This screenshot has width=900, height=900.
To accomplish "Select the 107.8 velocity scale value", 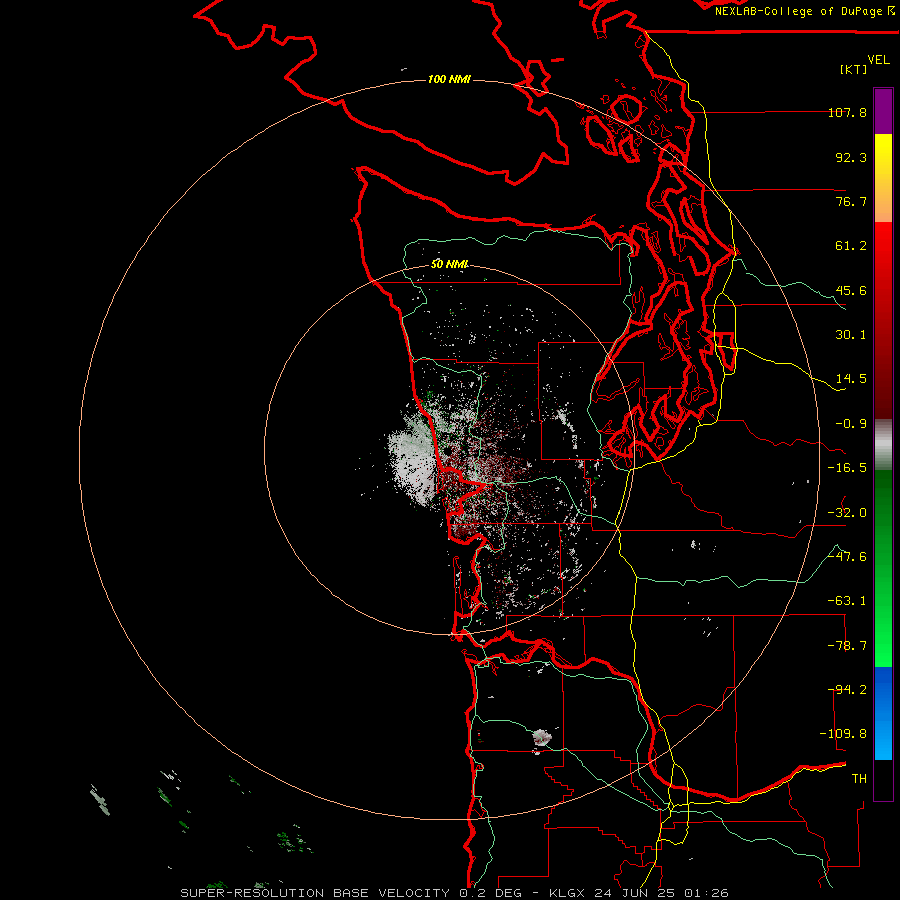I will click(847, 112).
